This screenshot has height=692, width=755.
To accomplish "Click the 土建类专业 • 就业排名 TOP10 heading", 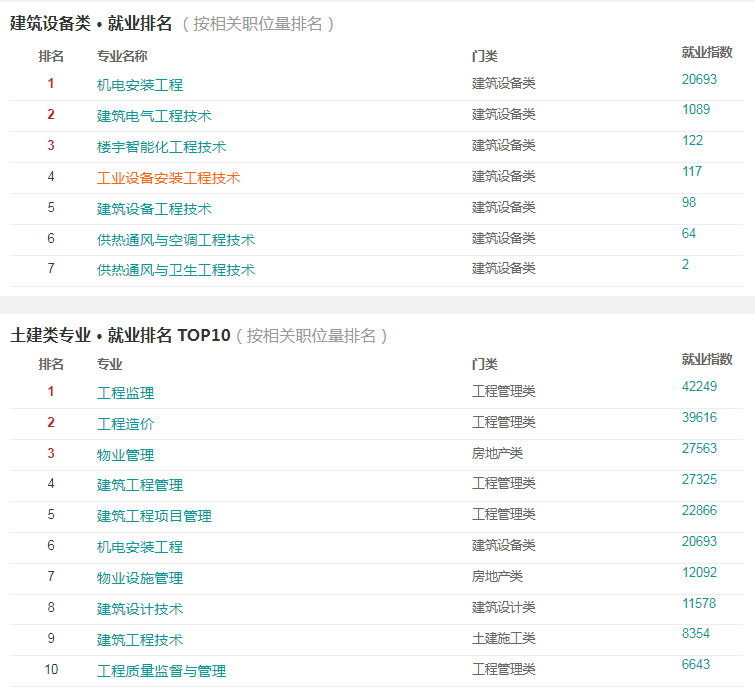I will click(x=120, y=335).
